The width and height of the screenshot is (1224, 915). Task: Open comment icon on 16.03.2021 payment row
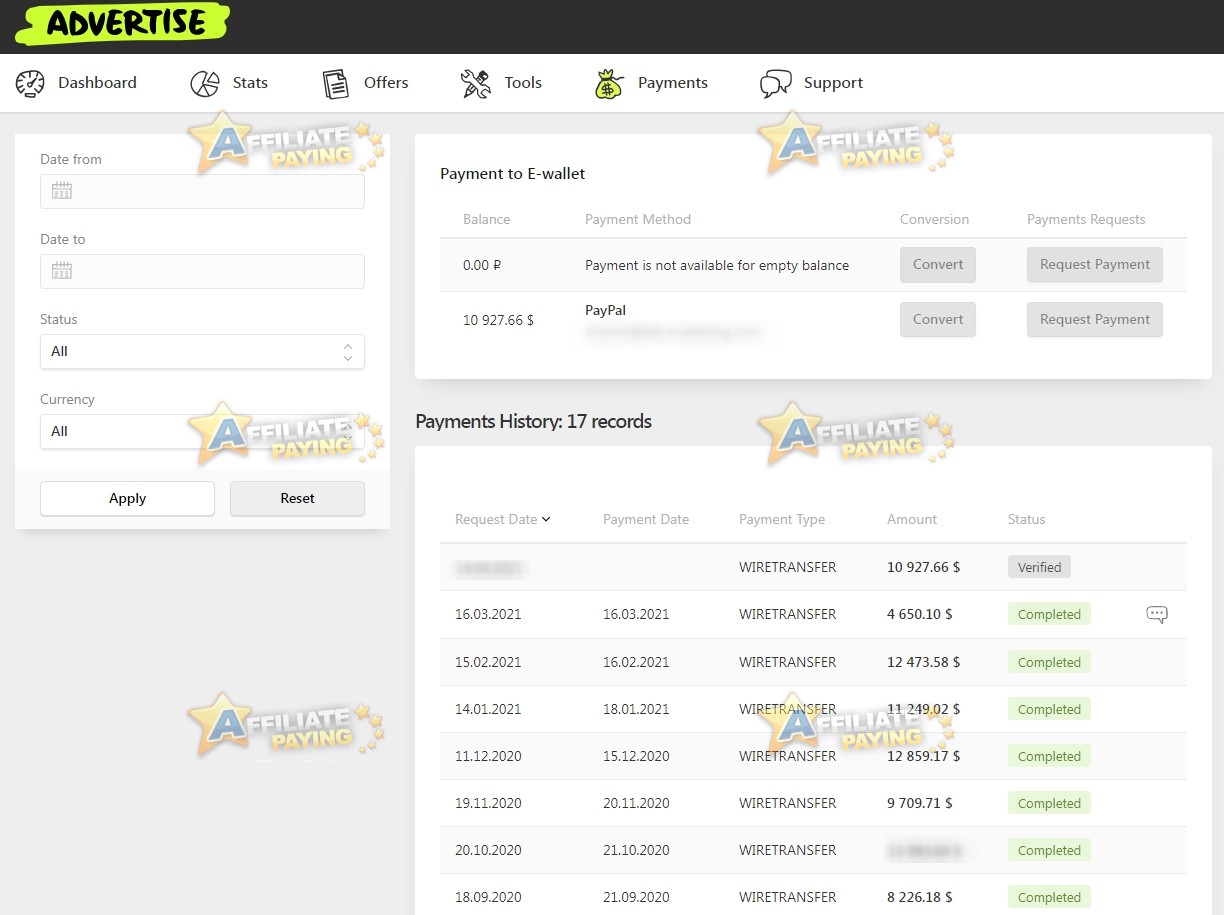1157,615
